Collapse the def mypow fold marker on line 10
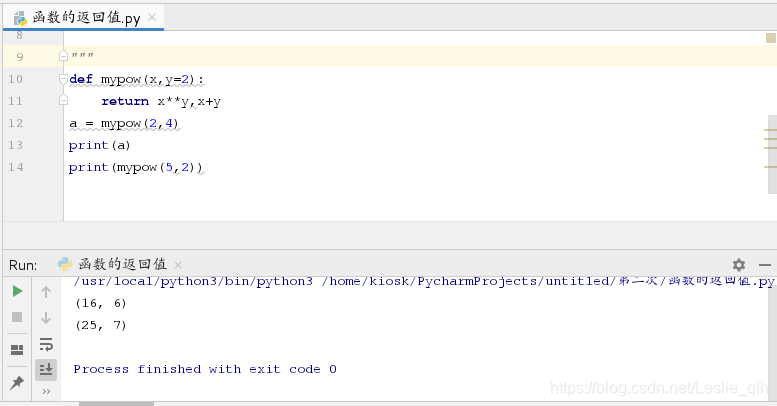Screen dimensions: 777x406 point(63,78)
